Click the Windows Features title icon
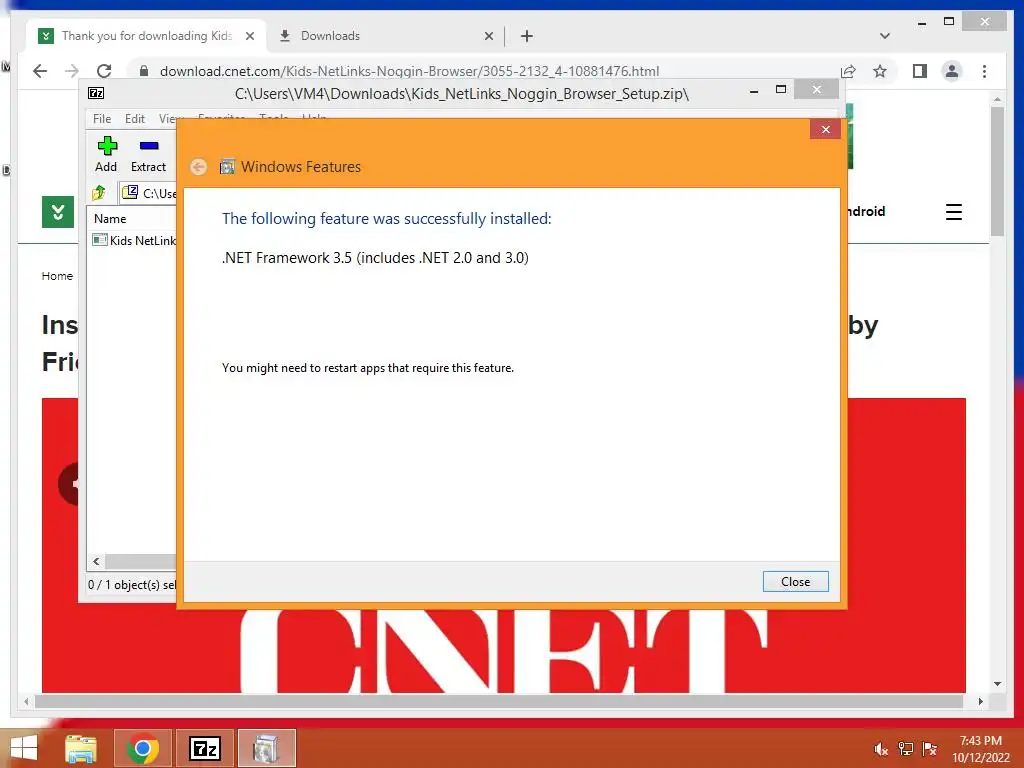 (227, 167)
